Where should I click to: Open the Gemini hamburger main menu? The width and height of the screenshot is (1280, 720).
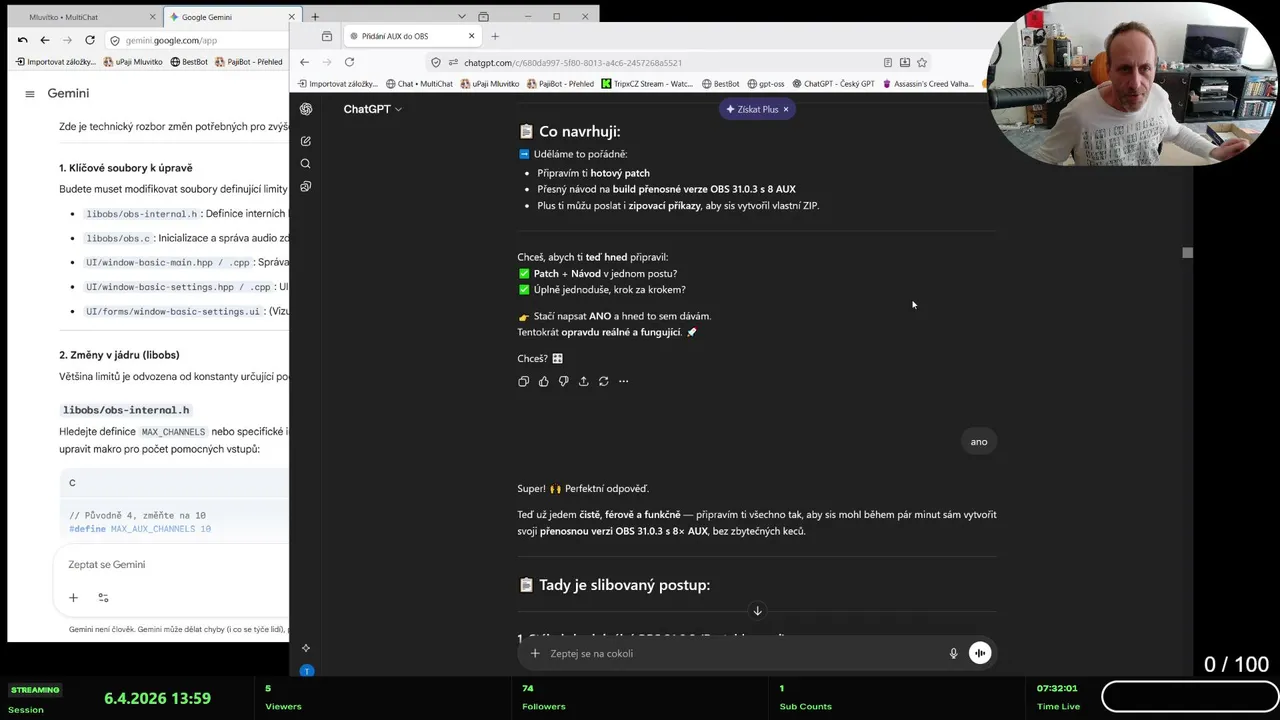click(29, 93)
